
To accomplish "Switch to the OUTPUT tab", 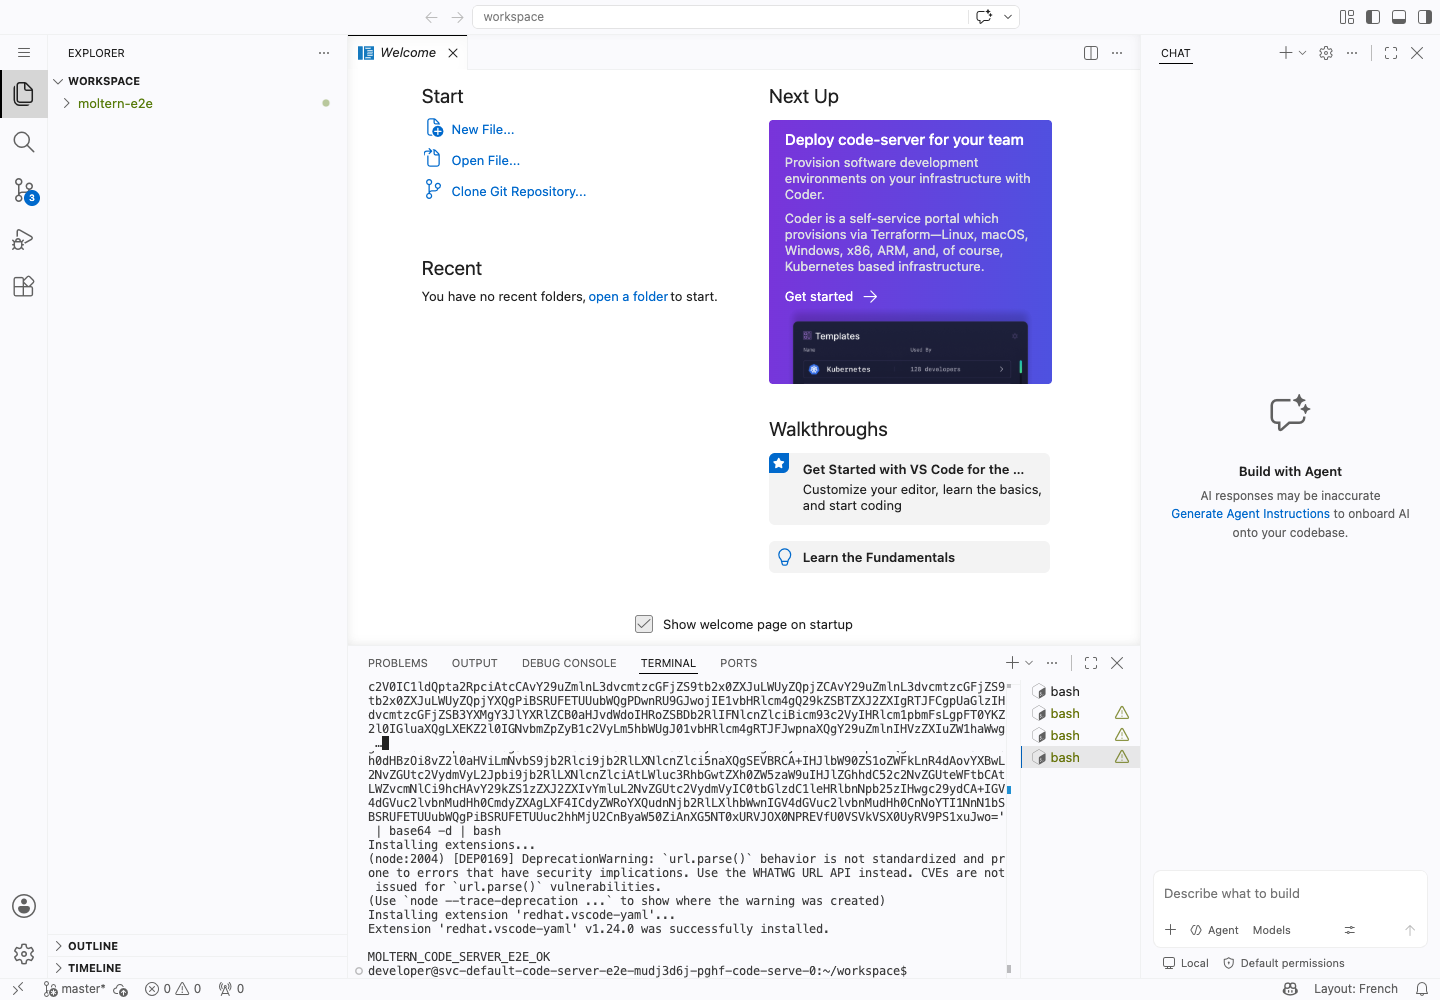I will (475, 663).
